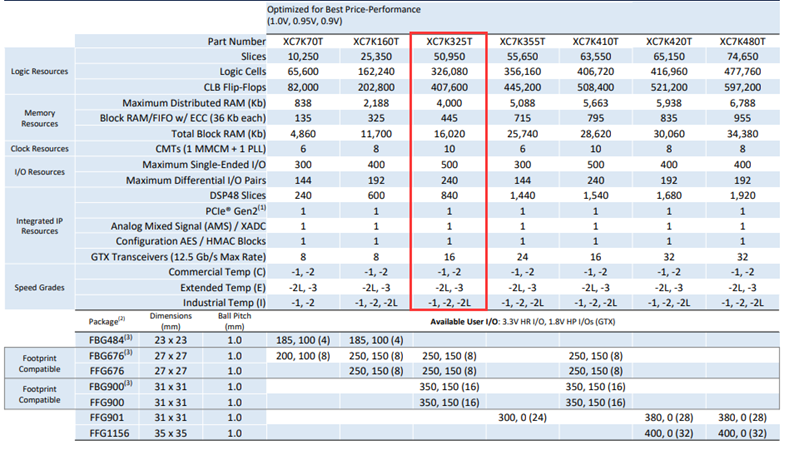Click Maximum Single-Ended I/O label
Viewport: 789px width, 450px height.
pos(204,165)
